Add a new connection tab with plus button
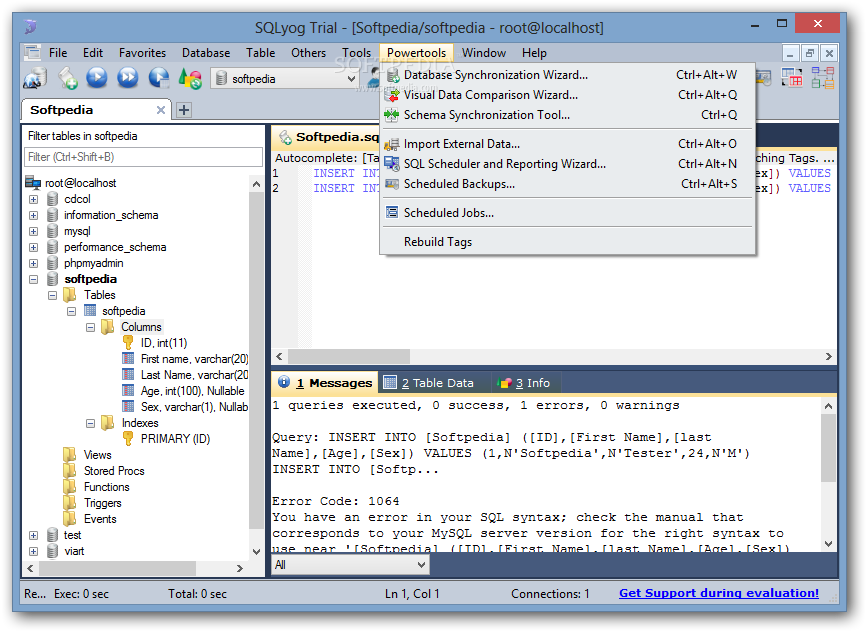This screenshot has height=632, width=867. click(x=184, y=110)
